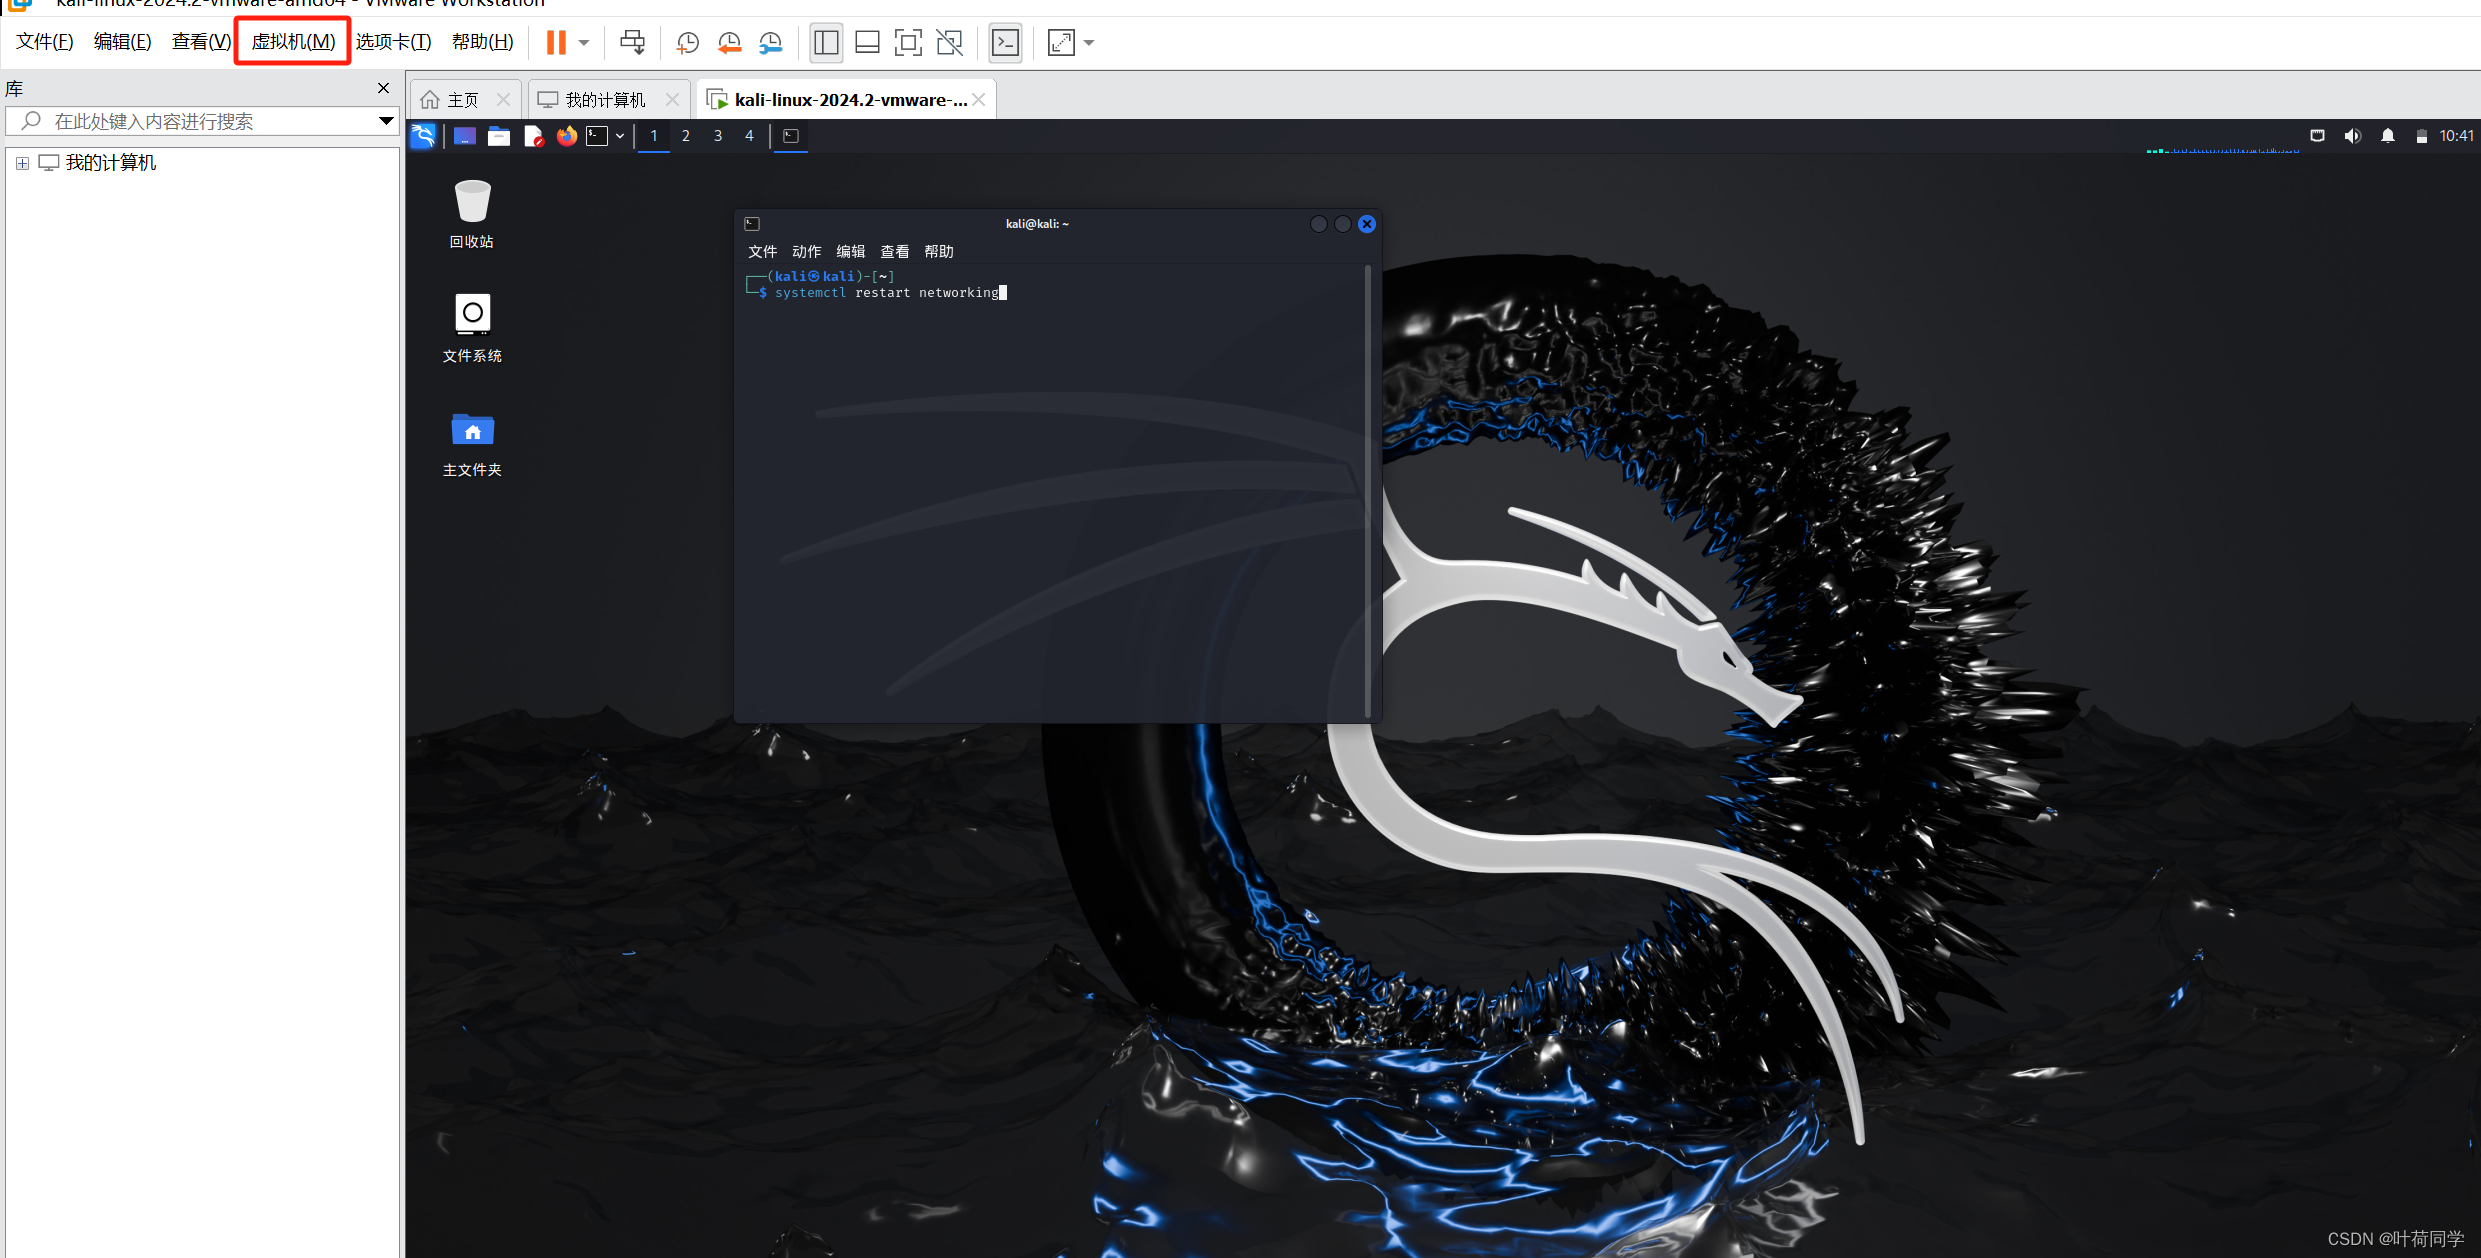Open the terminal 文件 menu
2481x1258 pixels.
click(x=762, y=252)
